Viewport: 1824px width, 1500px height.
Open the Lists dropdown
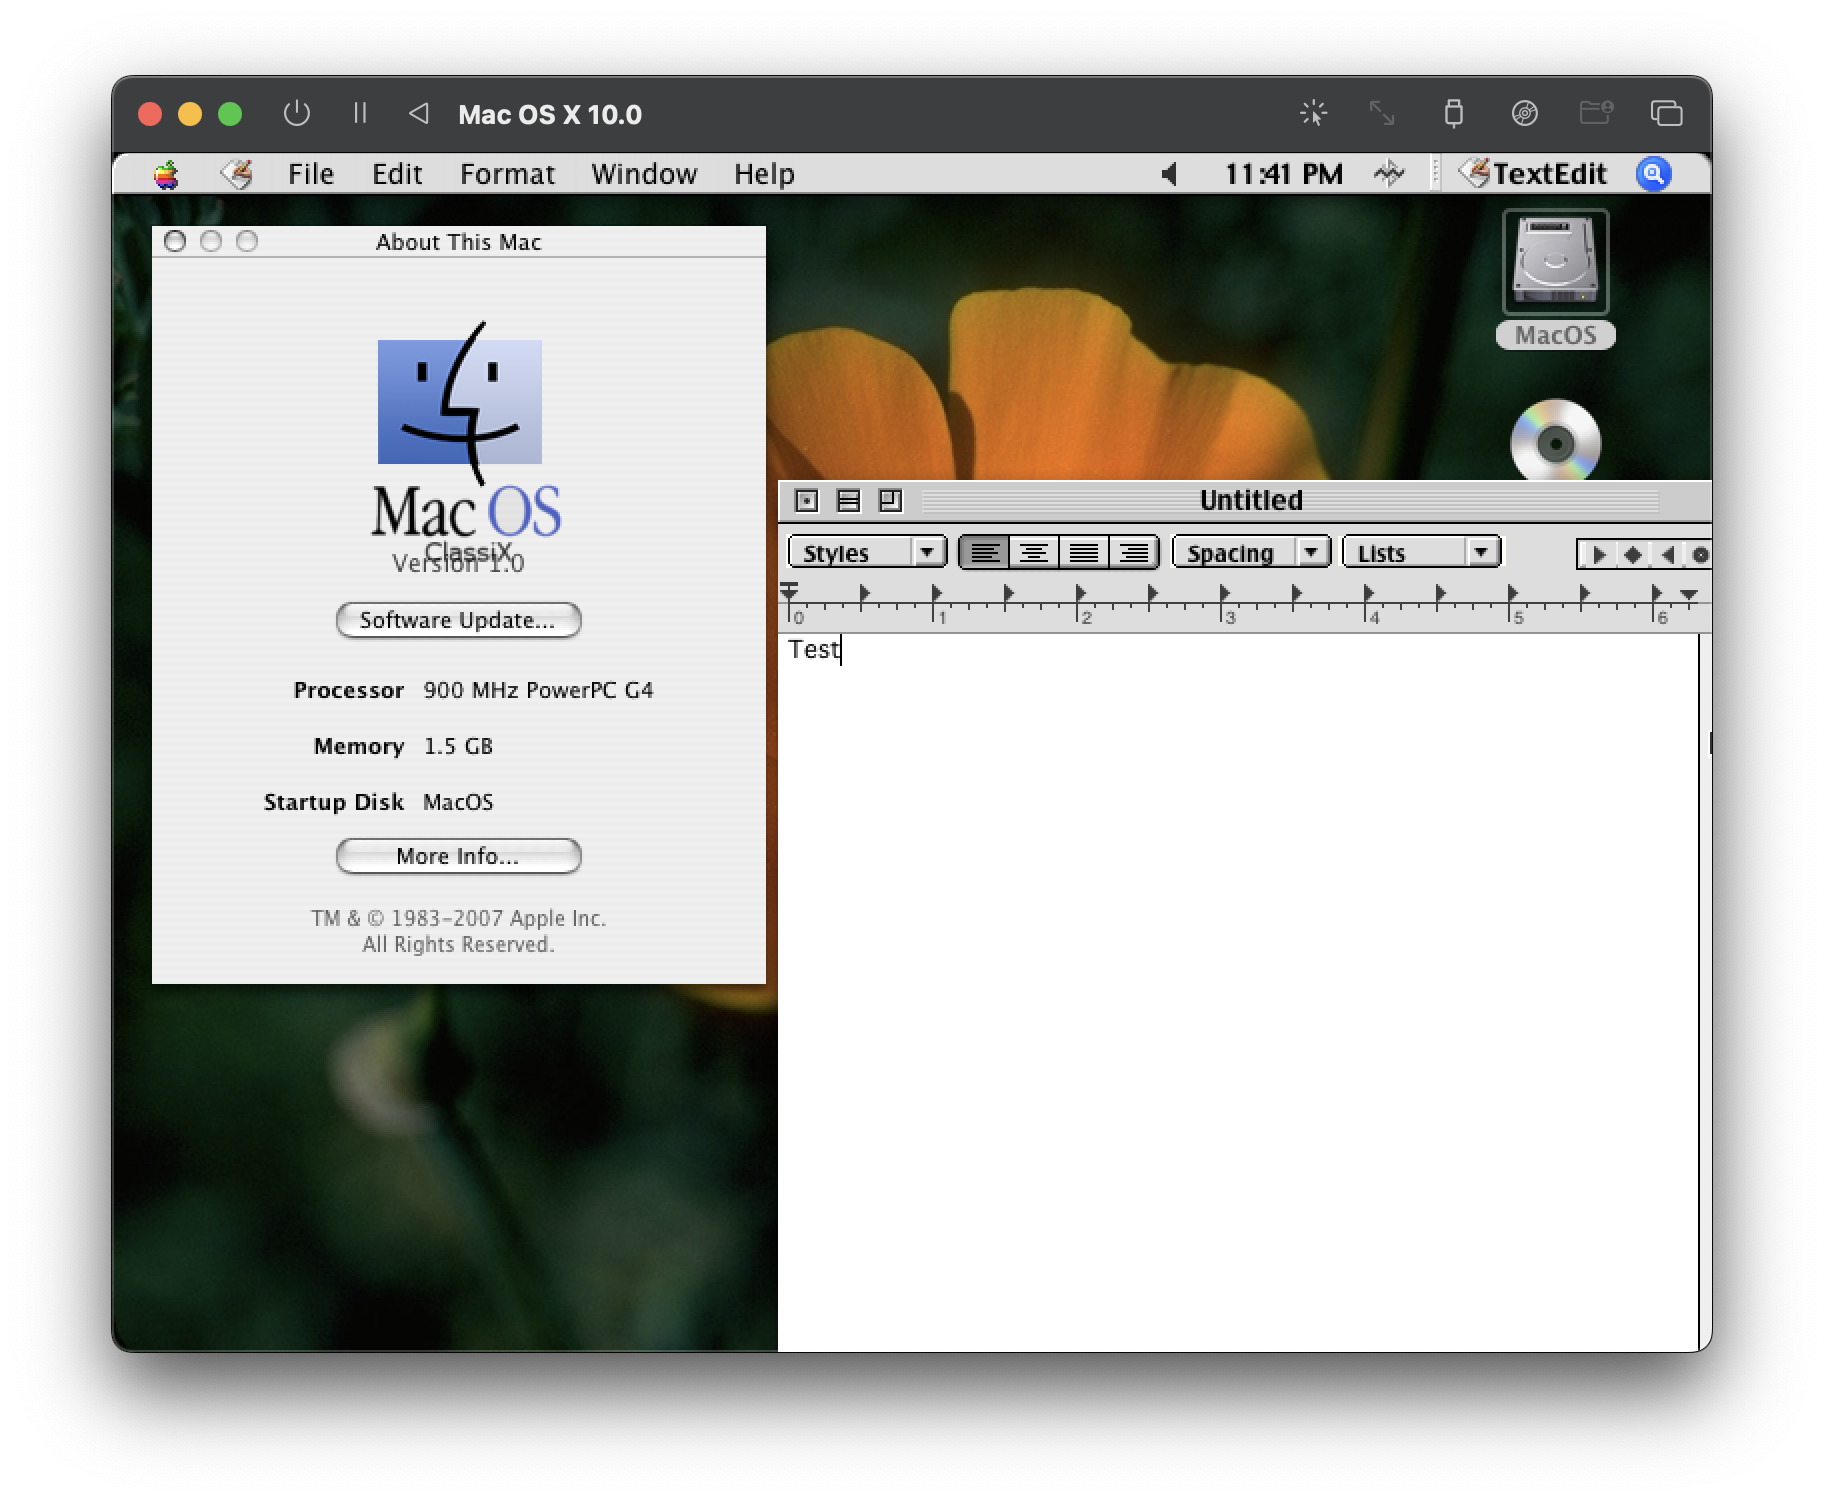(1421, 552)
